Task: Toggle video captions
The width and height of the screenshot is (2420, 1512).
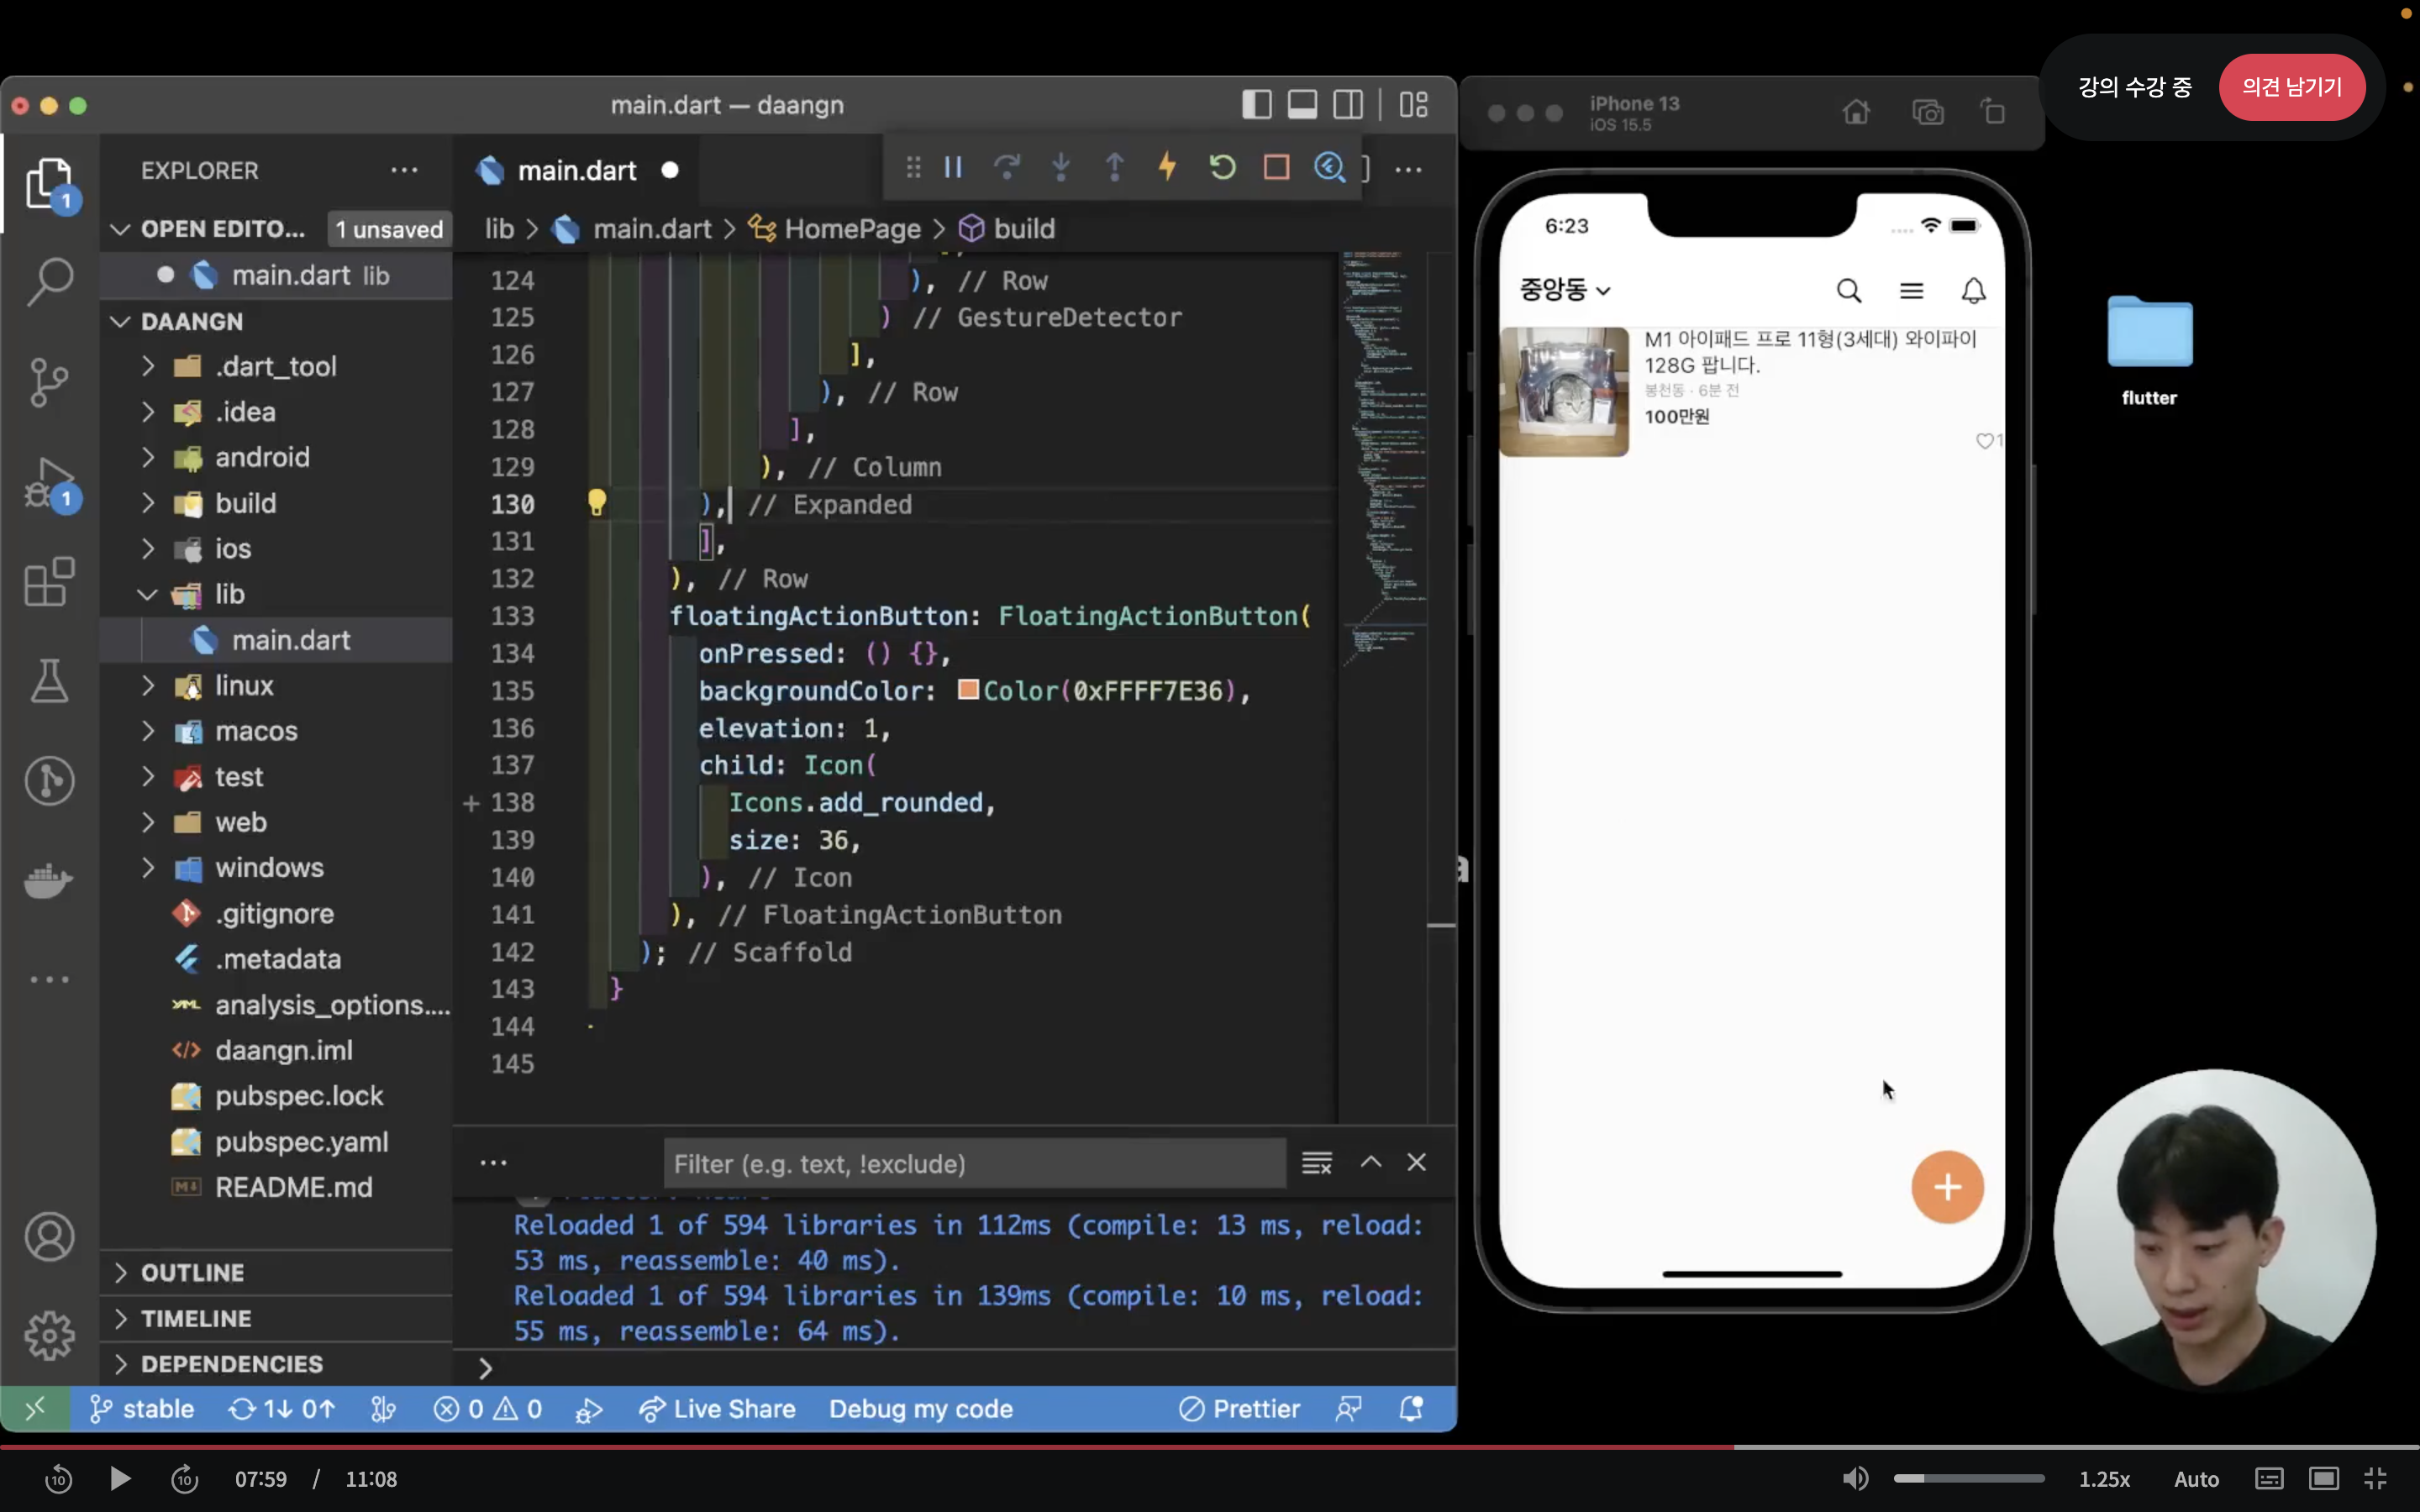Action: coord(2269,1479)
